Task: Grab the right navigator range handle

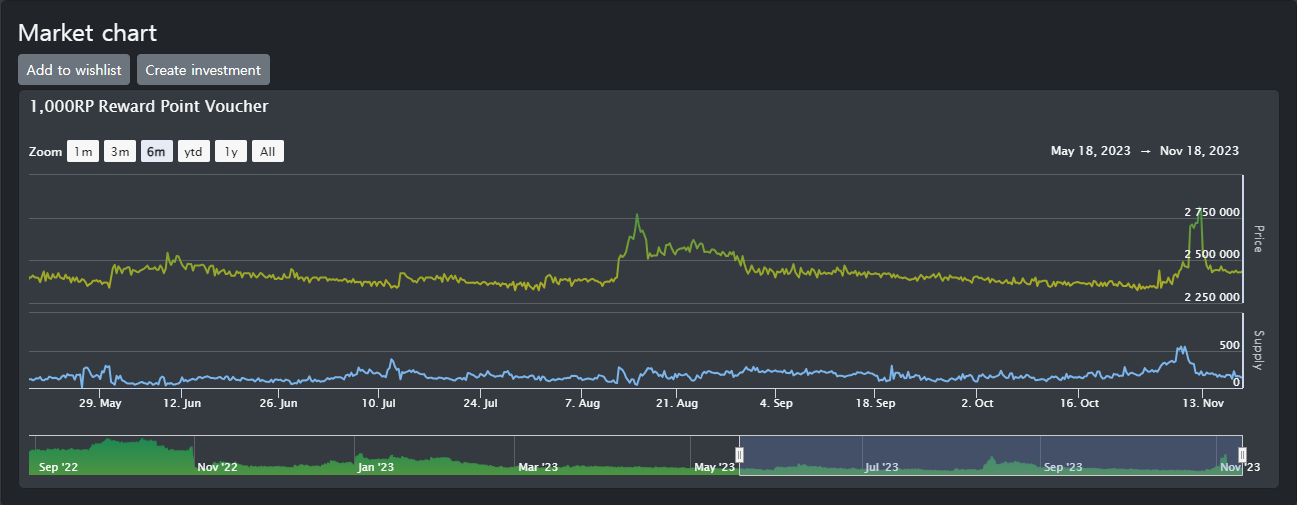Action: coord(1242,455)
